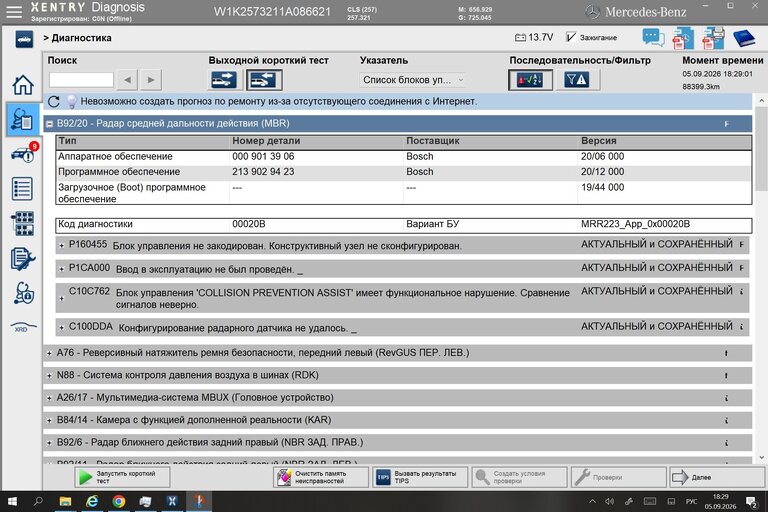The width and height of the screenshot is (768, 512).
Task: Click Запустить короткий тест button
Action: [x=122, y=477]
